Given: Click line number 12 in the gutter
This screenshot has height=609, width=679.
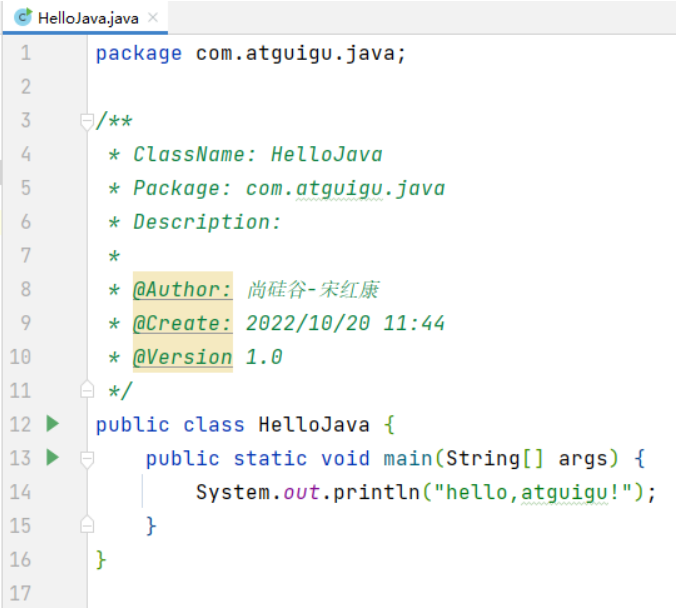Looking at the screenshot, I should (20, 424).
